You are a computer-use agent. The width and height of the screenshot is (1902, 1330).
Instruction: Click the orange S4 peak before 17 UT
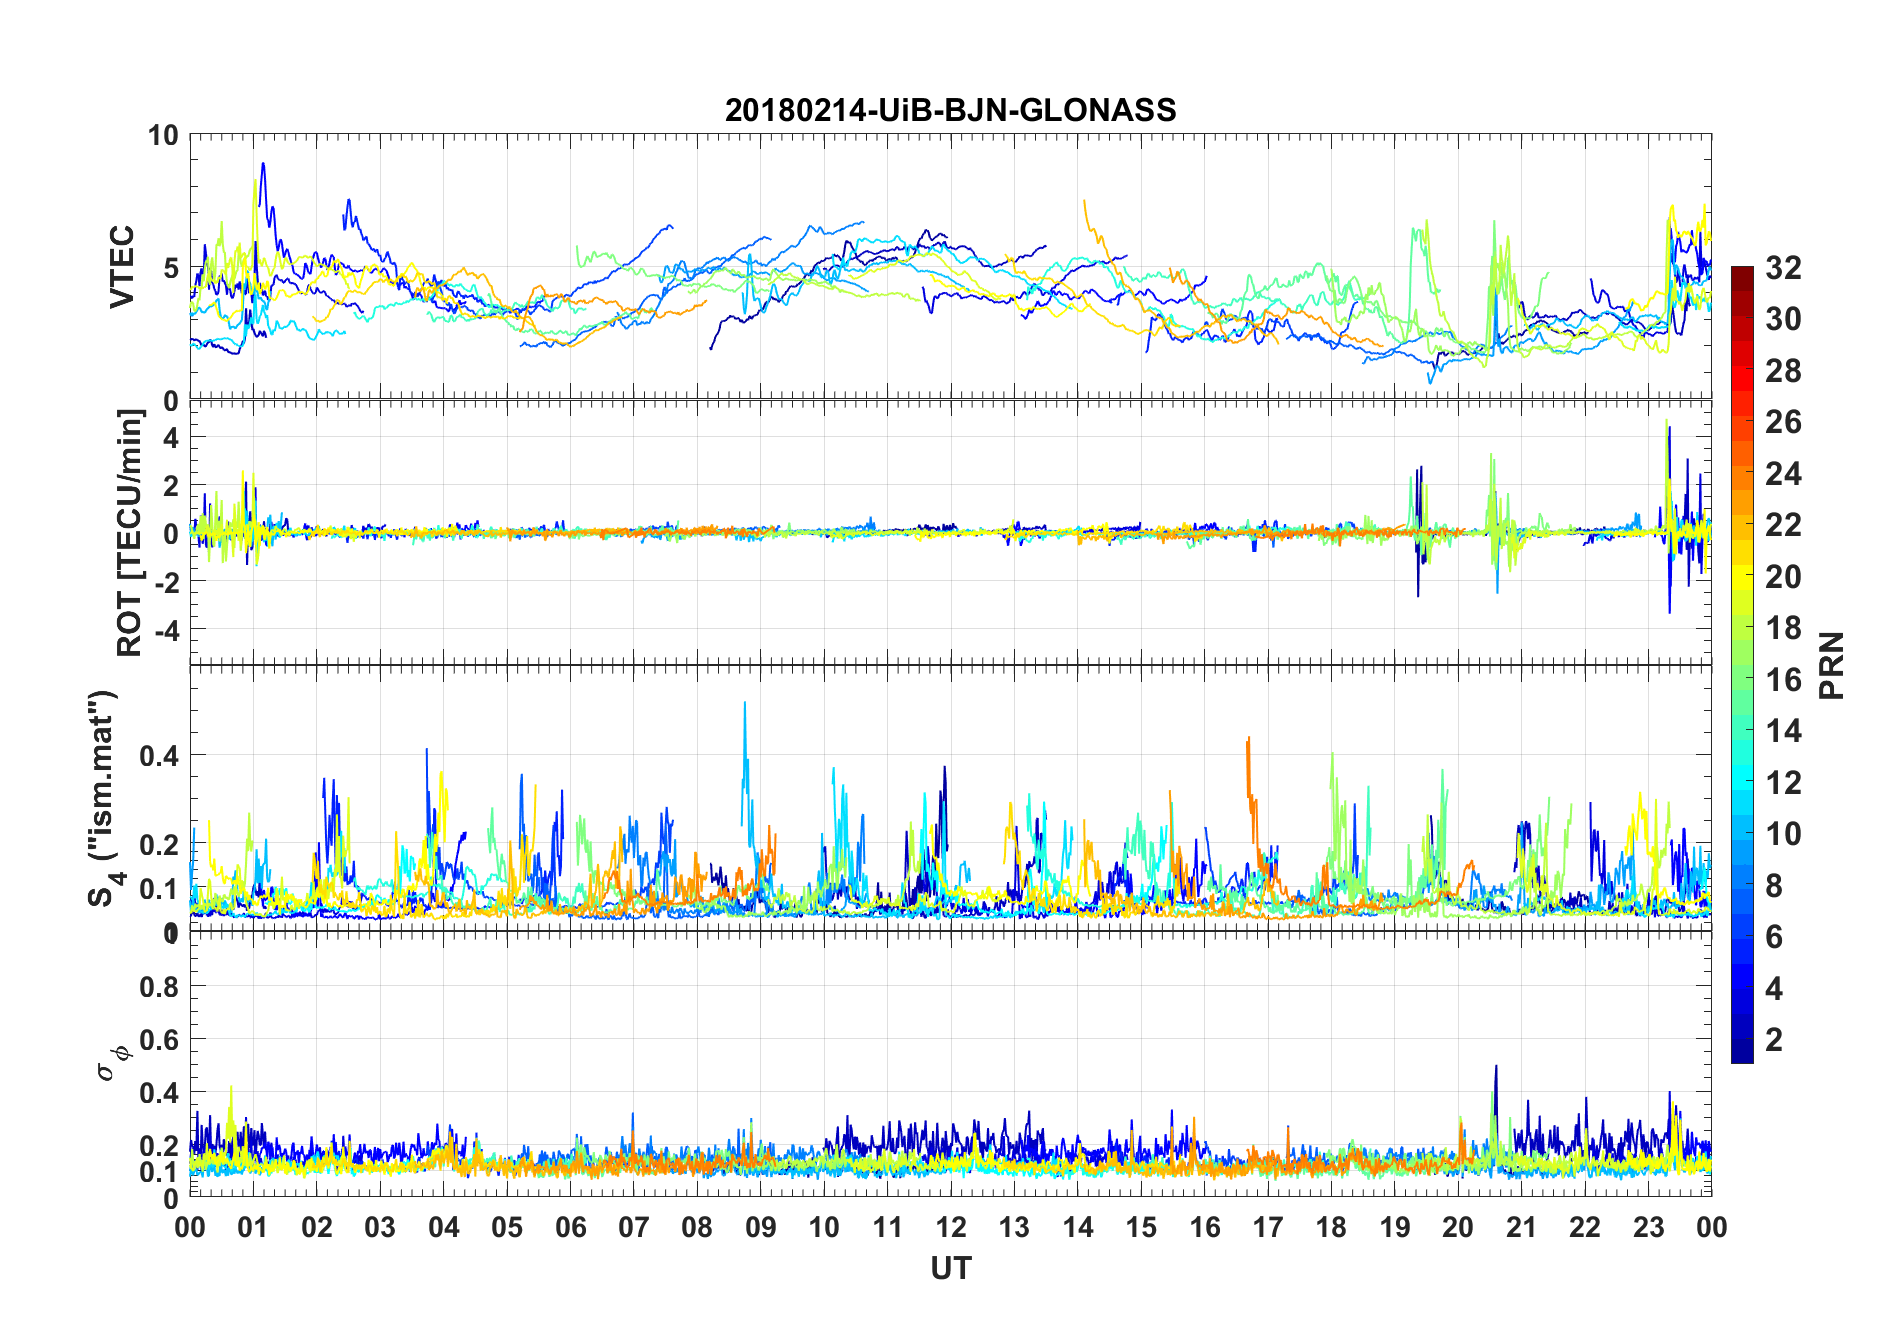[x=1248, y=740]
